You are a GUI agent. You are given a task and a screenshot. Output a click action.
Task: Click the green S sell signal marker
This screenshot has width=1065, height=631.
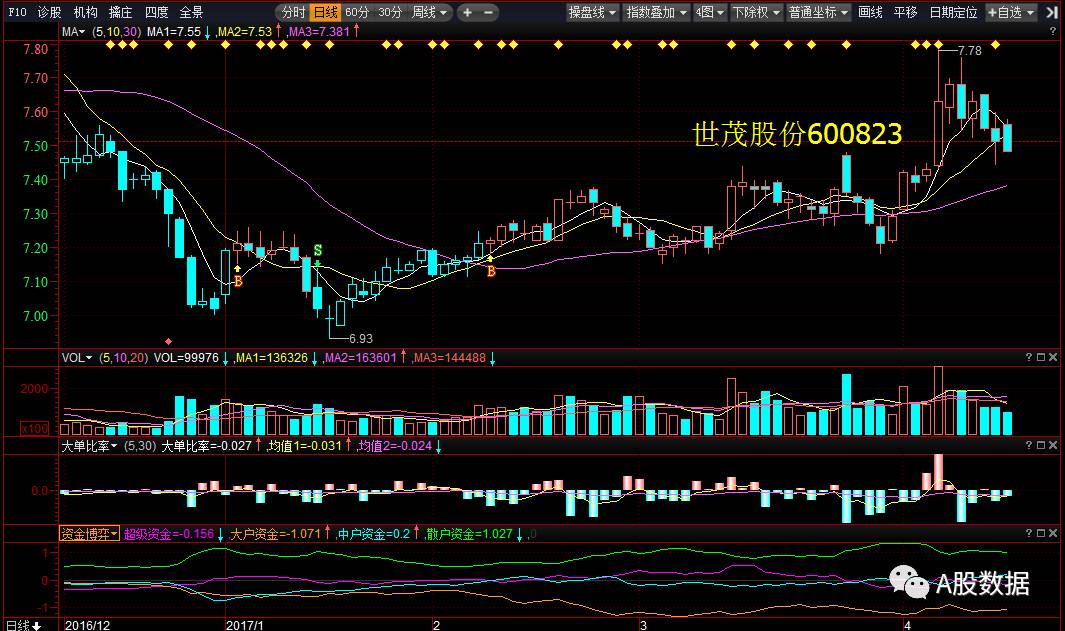tap(317, 251)
